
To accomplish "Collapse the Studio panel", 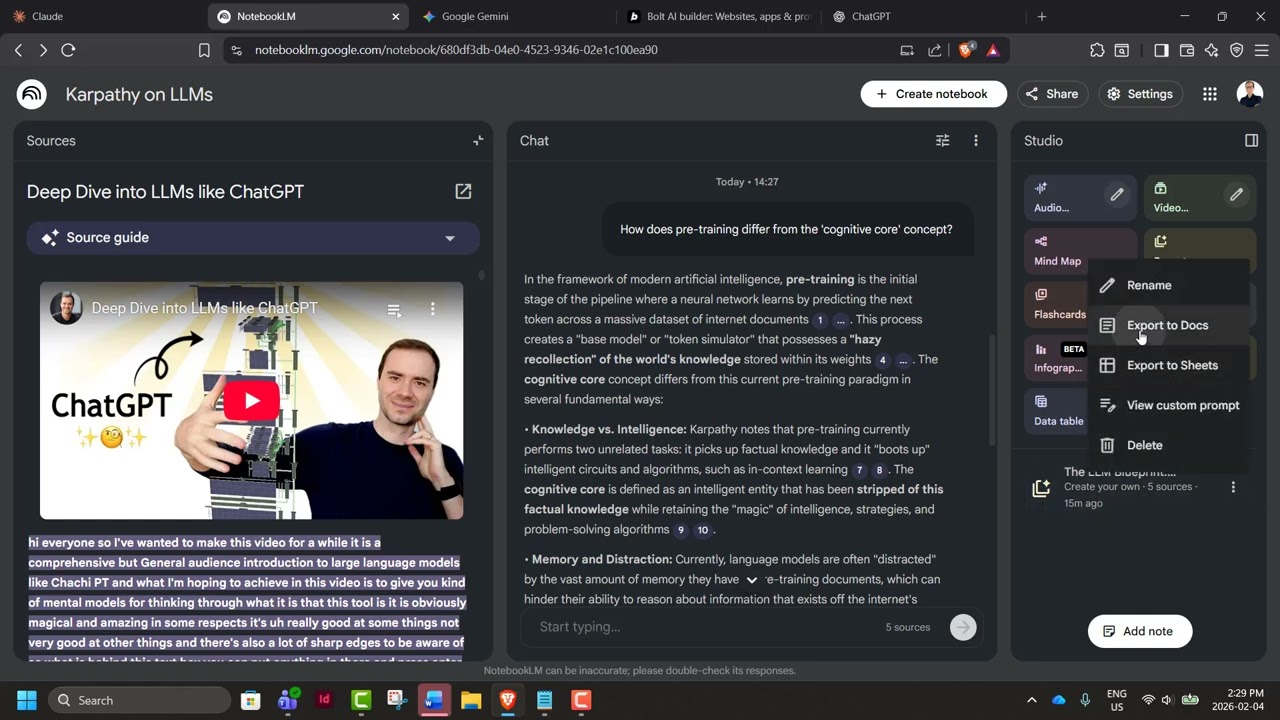I will (1251, 141).
